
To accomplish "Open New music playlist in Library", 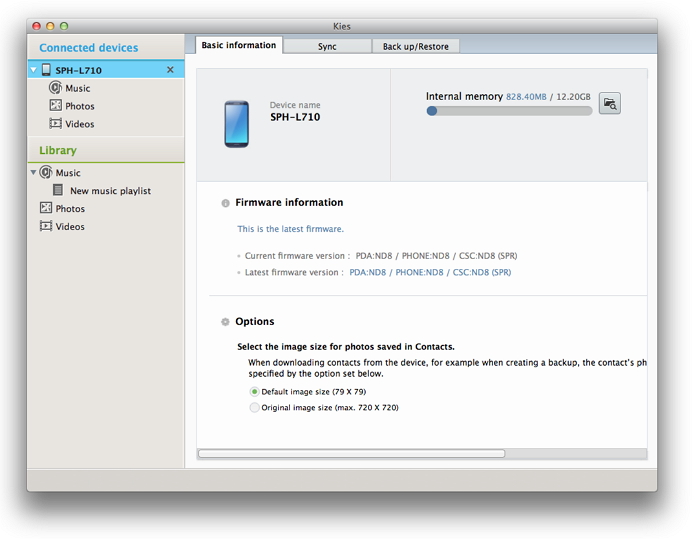I will (110, 191).
